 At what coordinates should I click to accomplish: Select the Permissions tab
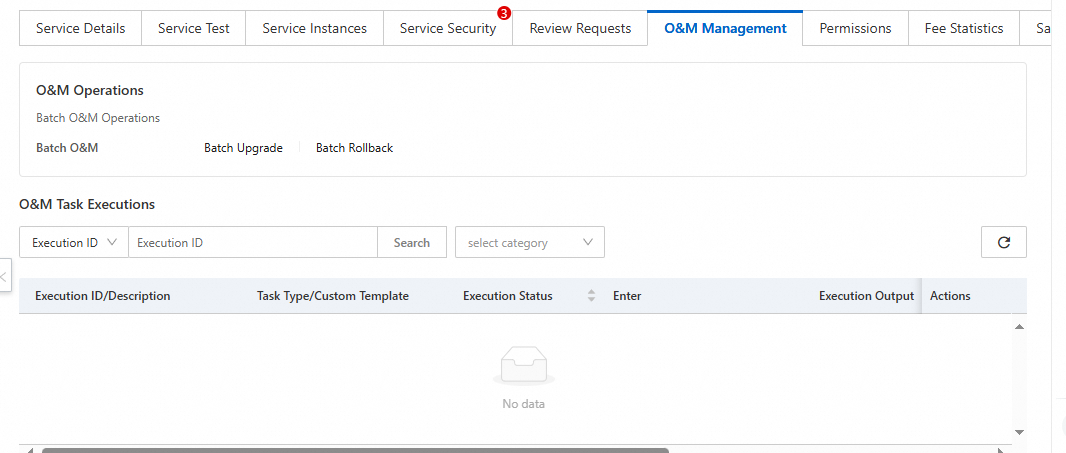(855, 28)
